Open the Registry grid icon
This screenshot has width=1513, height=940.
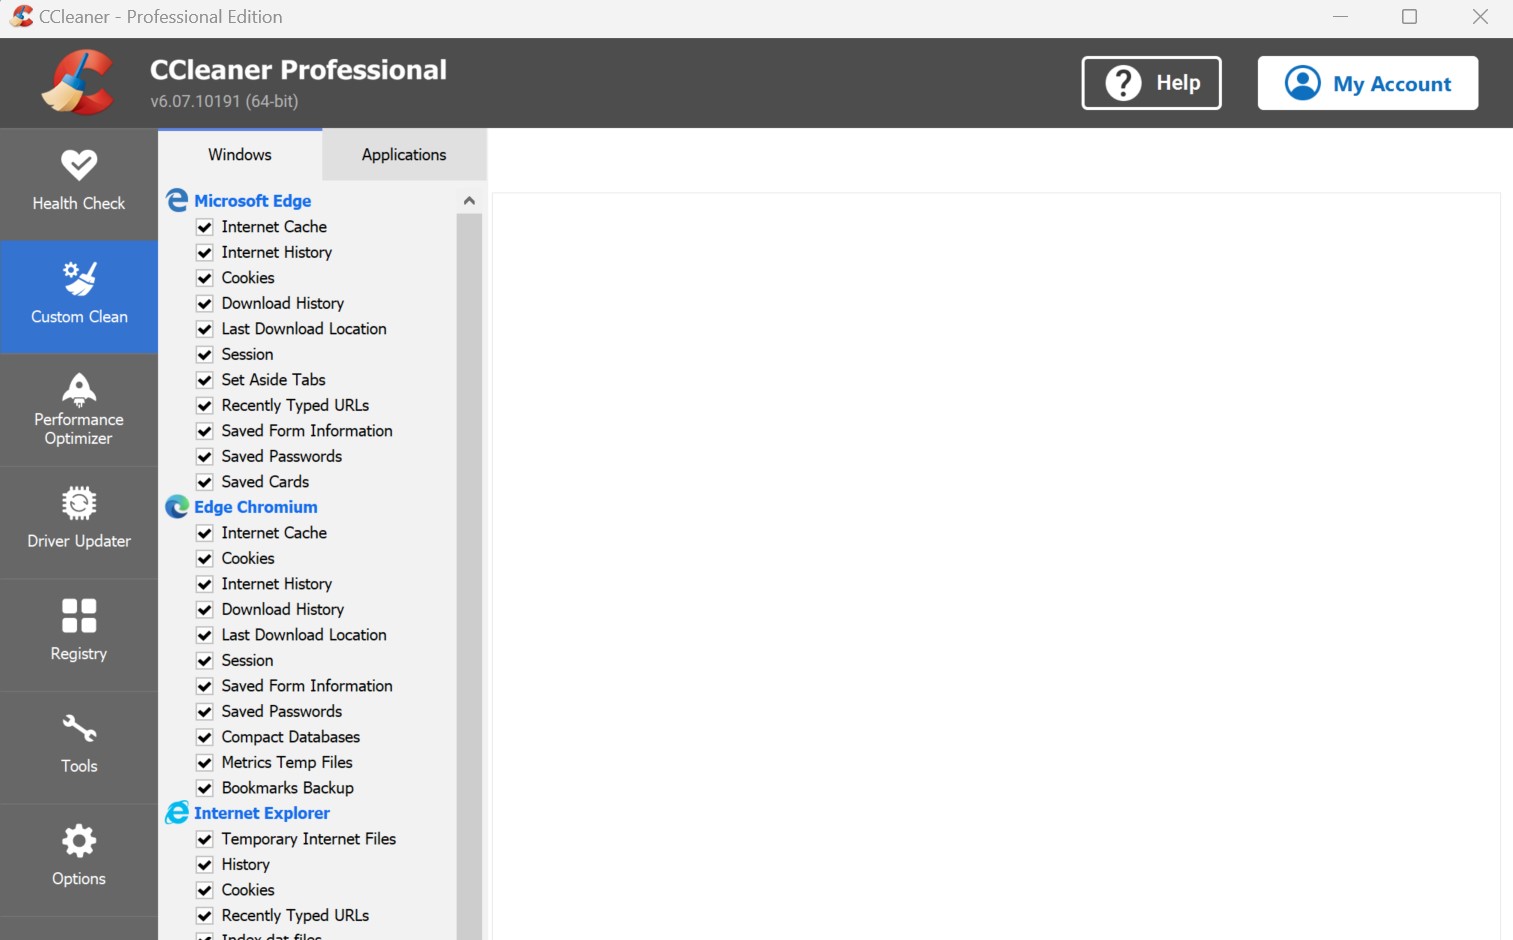point(79,616)
